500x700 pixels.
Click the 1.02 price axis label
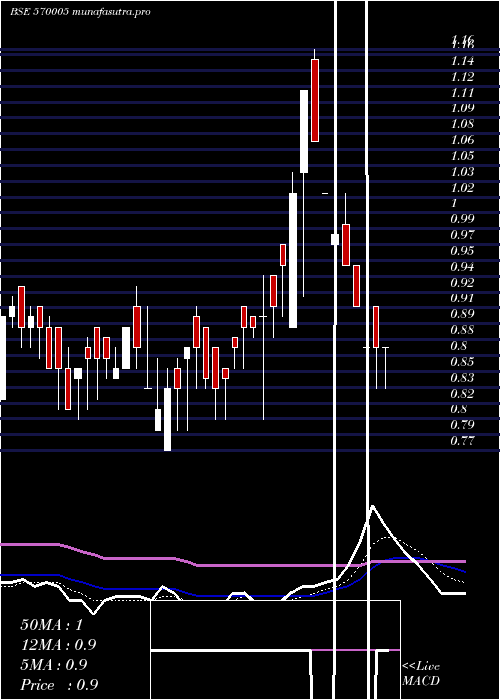click(462, 188)
